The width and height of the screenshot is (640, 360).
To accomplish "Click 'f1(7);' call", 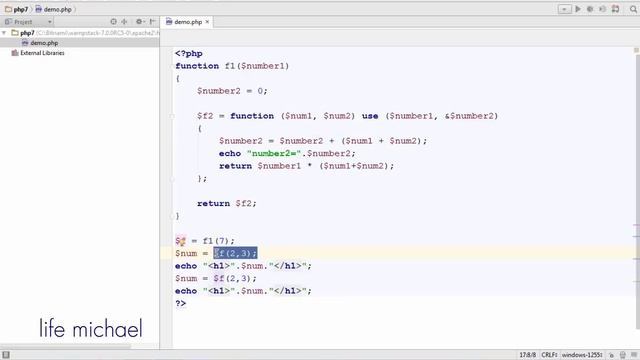I will tap(218, 241).
